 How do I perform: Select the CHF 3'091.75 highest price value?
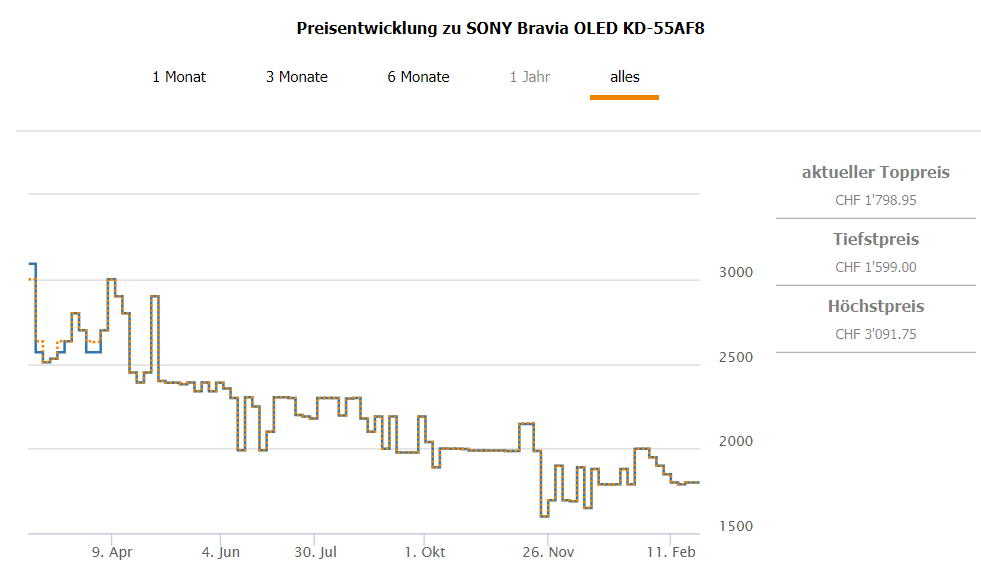click(876, 334)
